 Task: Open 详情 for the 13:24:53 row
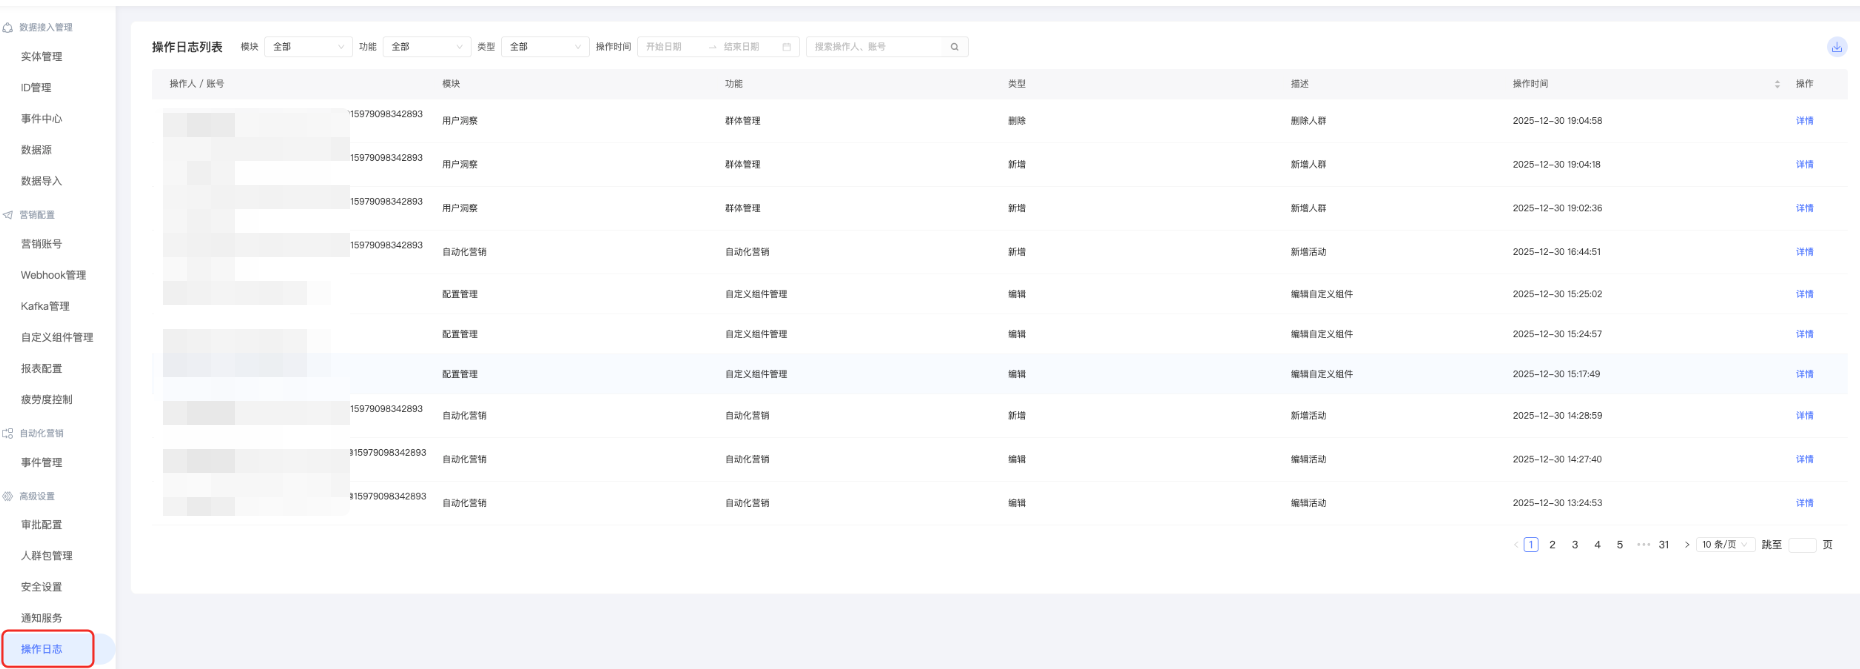coord(1804,503)
